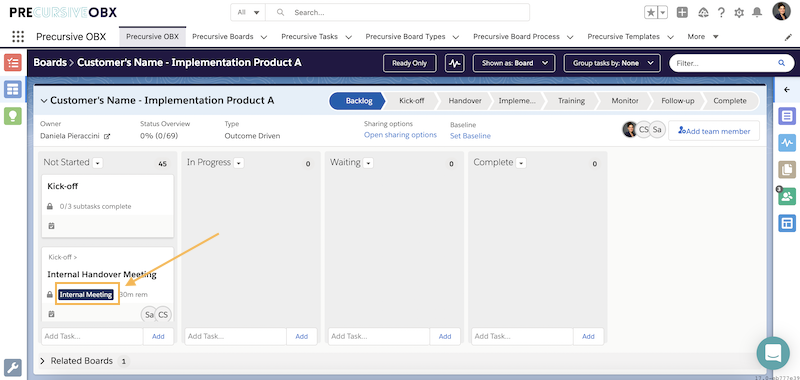Image resolution: width=800 pixels, height=380 pixels.
Task: Select the Precursive OBX tab
Action: [x=153, y=37]
